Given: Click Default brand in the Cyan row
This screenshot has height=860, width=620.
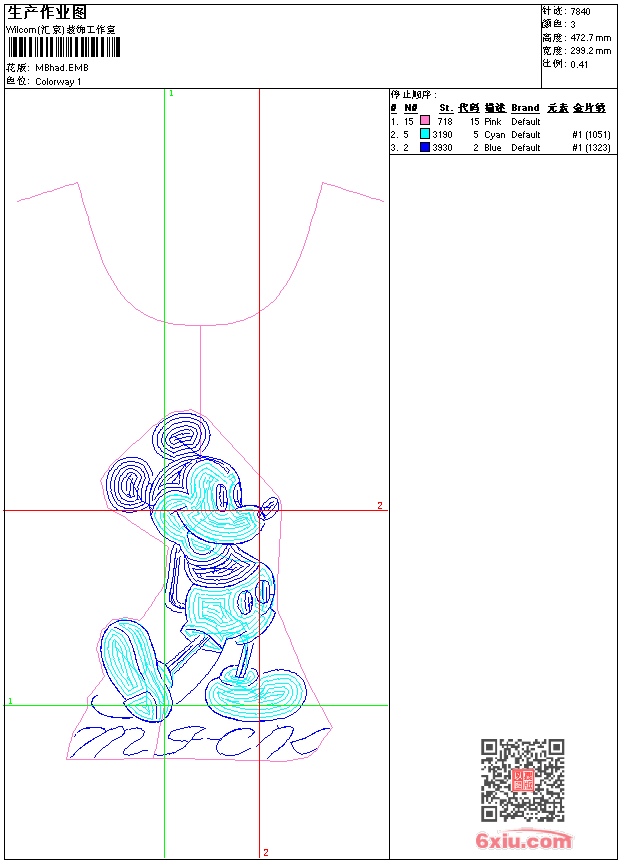Looking at the screenshot, I should point(526,135).
